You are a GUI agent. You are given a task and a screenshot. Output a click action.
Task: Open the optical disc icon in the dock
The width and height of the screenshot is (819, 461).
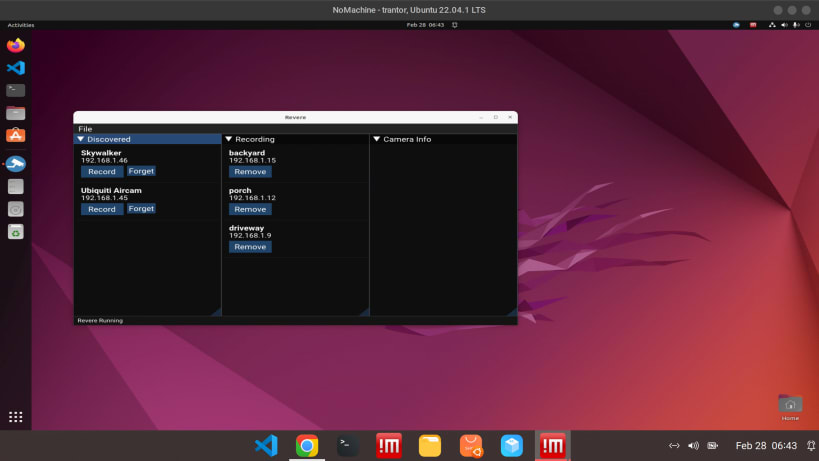[16, 209]
